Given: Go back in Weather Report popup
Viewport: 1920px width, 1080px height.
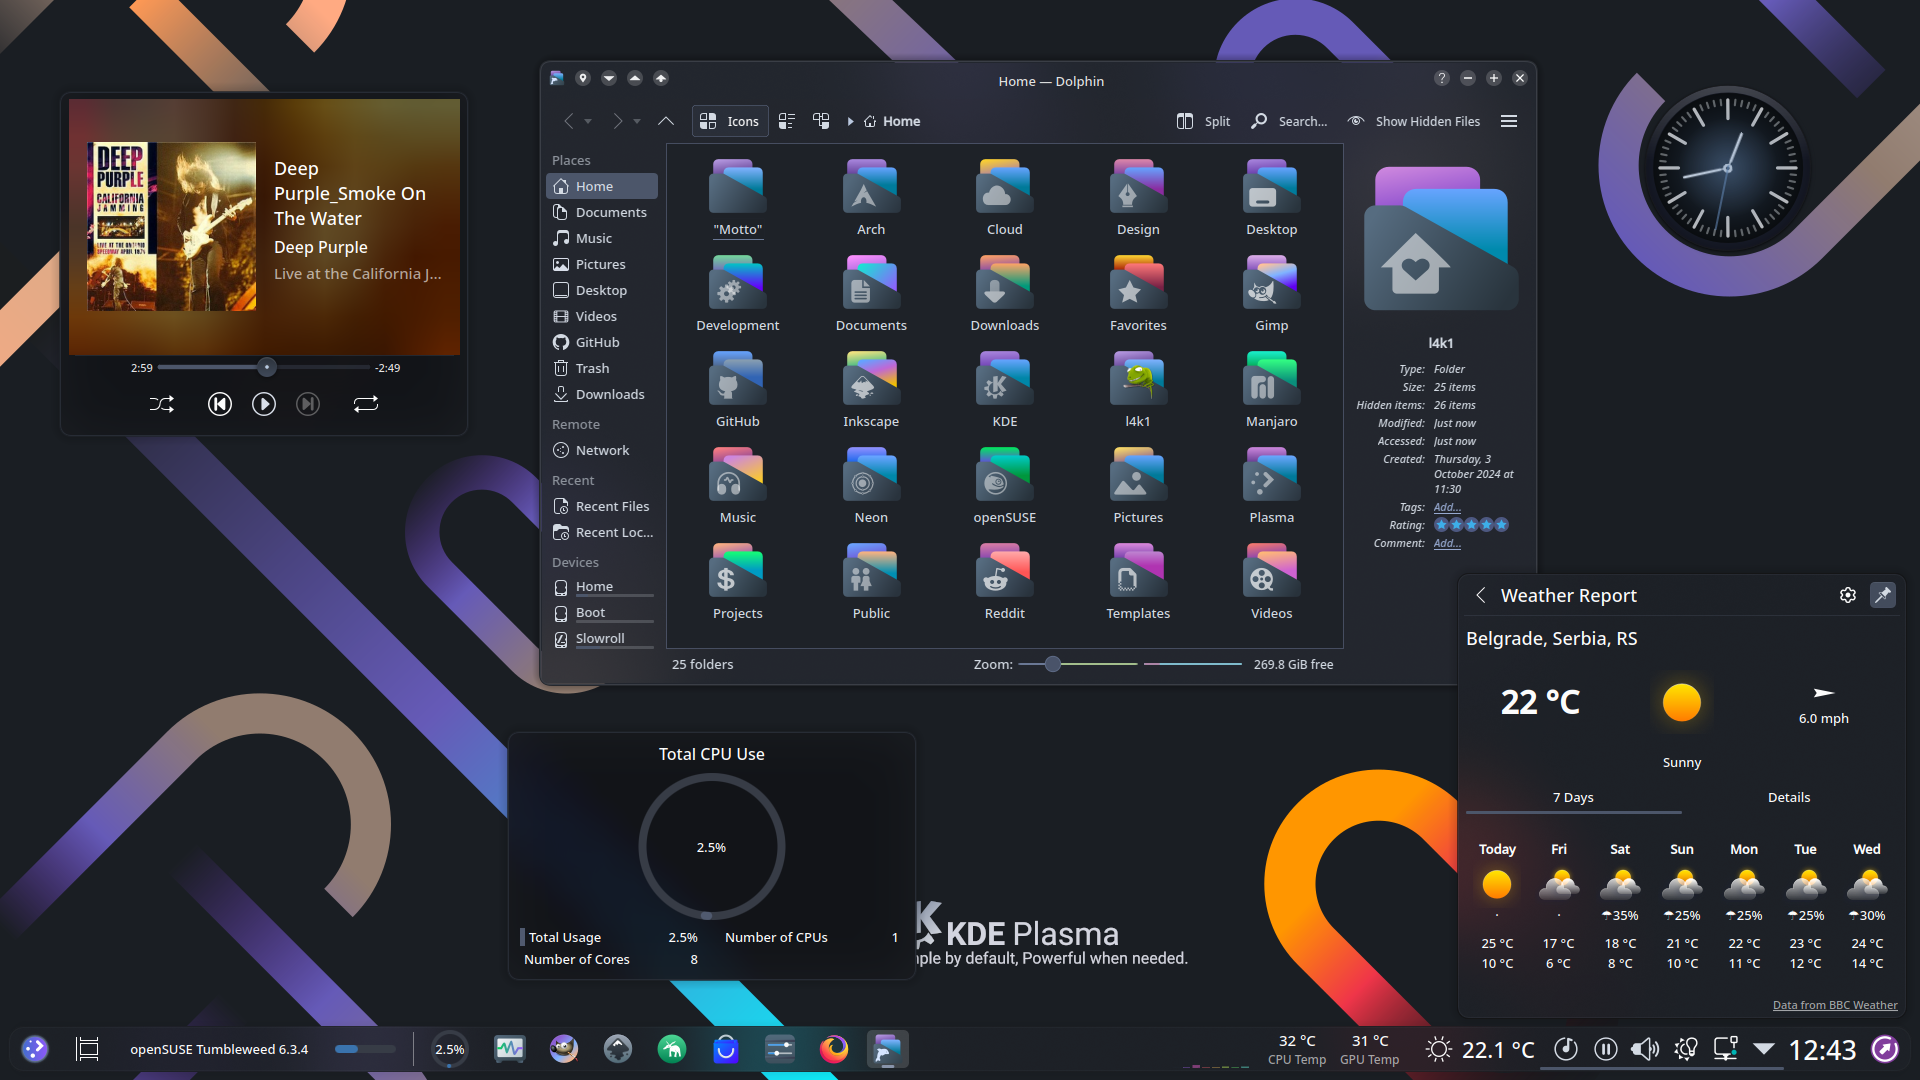Looking at the screenshot, I should point(1481,595).
